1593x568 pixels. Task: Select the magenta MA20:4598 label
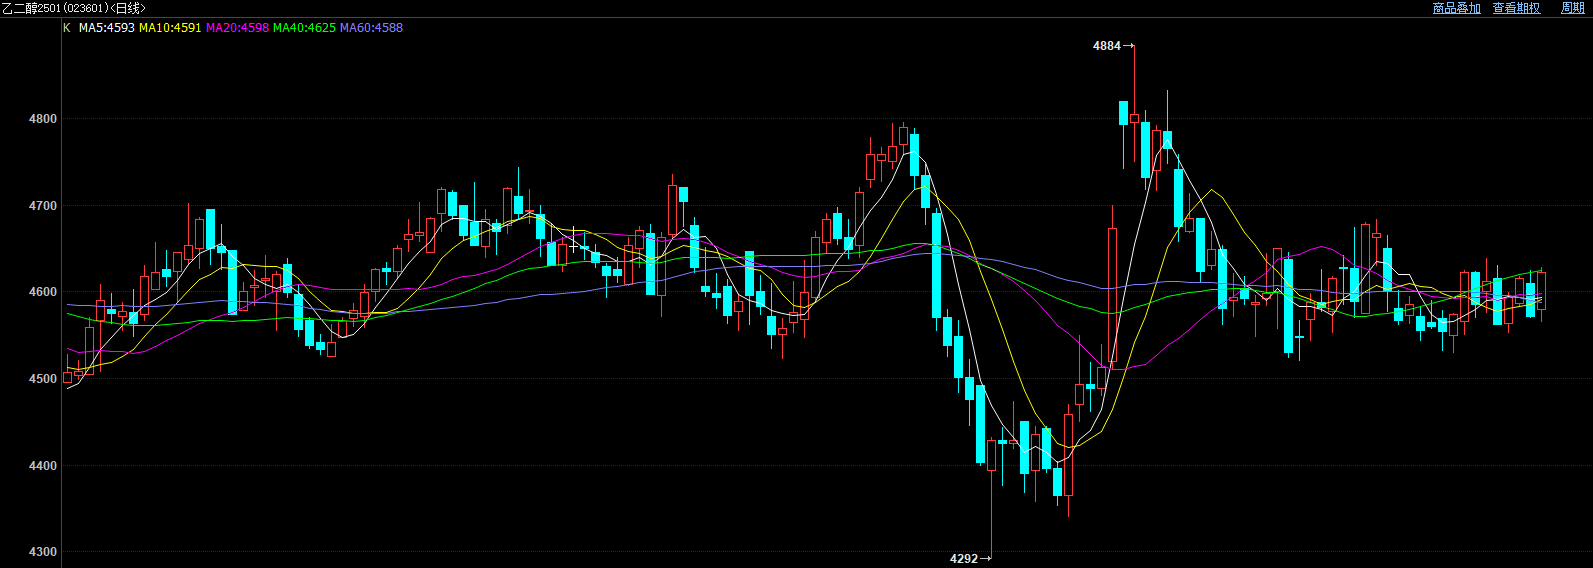pyautogui.click(x=237, y=28)
